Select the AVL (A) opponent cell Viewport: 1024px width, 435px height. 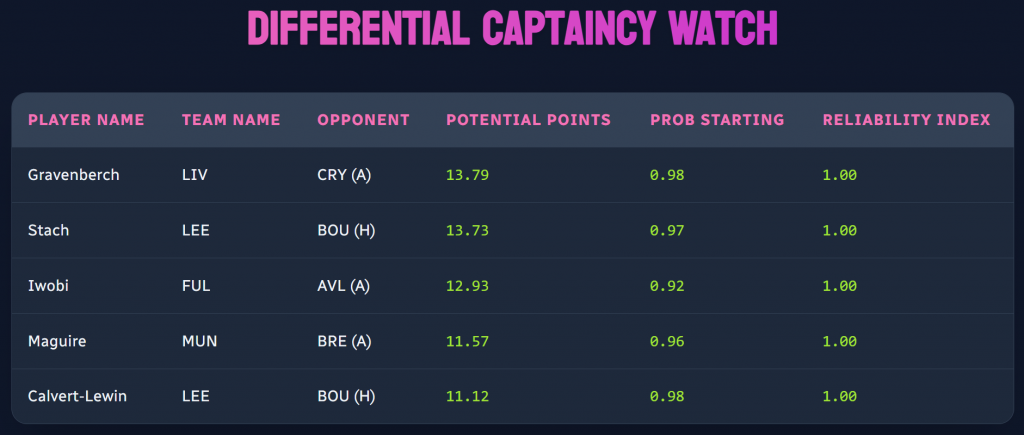pos(343,286)
